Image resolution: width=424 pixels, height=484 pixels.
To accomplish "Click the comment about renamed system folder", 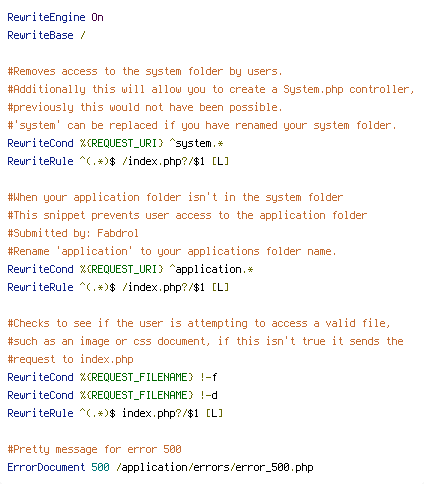I will click(x=202, y=125).
